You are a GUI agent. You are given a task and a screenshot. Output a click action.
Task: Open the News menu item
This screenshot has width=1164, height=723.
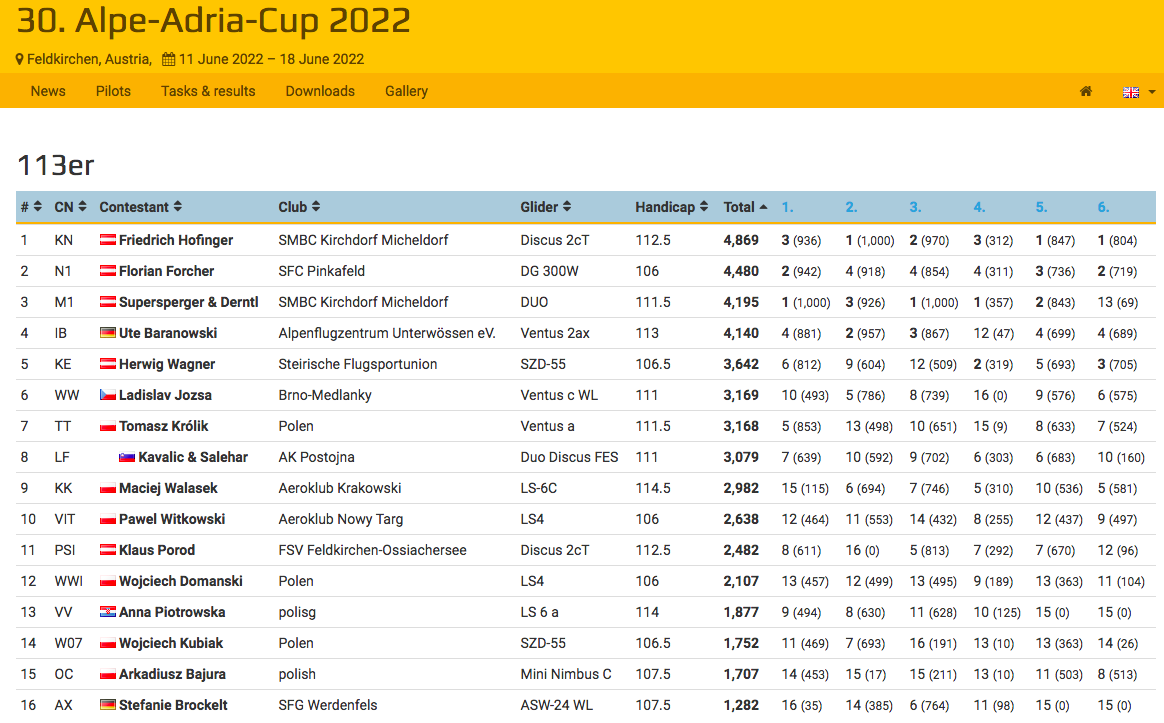tap(48, 91)
